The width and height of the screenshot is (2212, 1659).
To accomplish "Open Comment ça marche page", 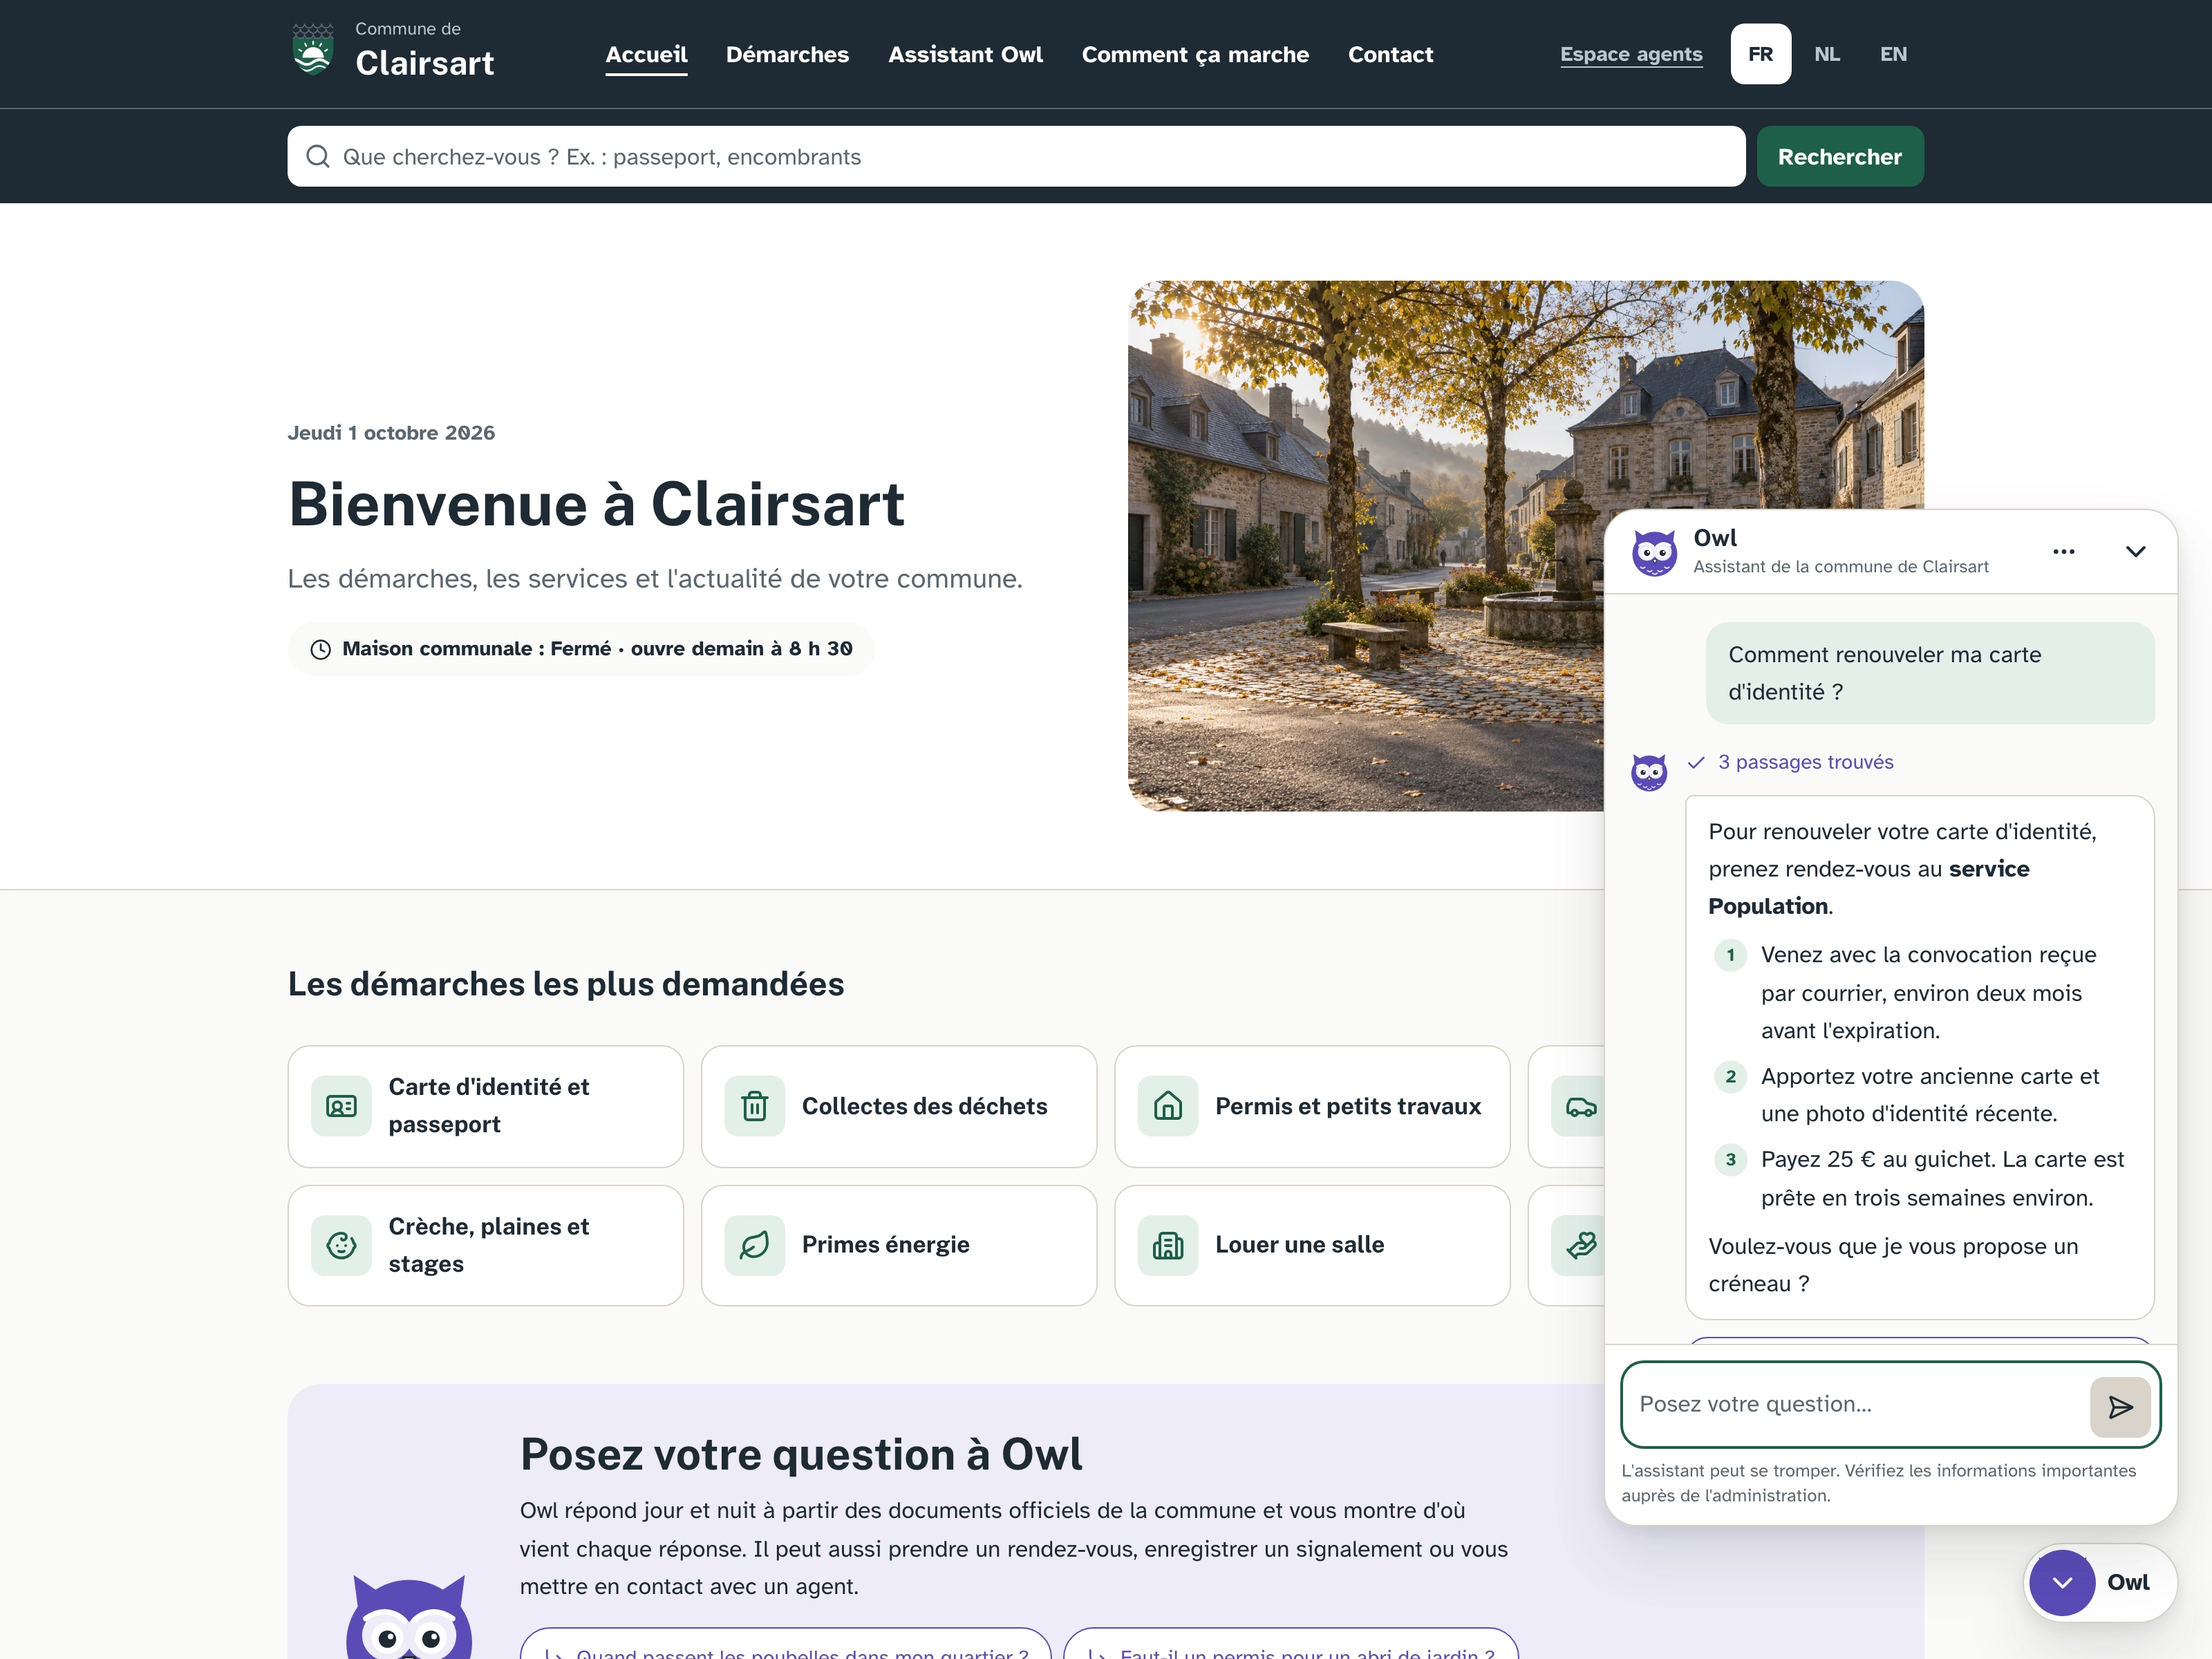I will (1195, 55).
